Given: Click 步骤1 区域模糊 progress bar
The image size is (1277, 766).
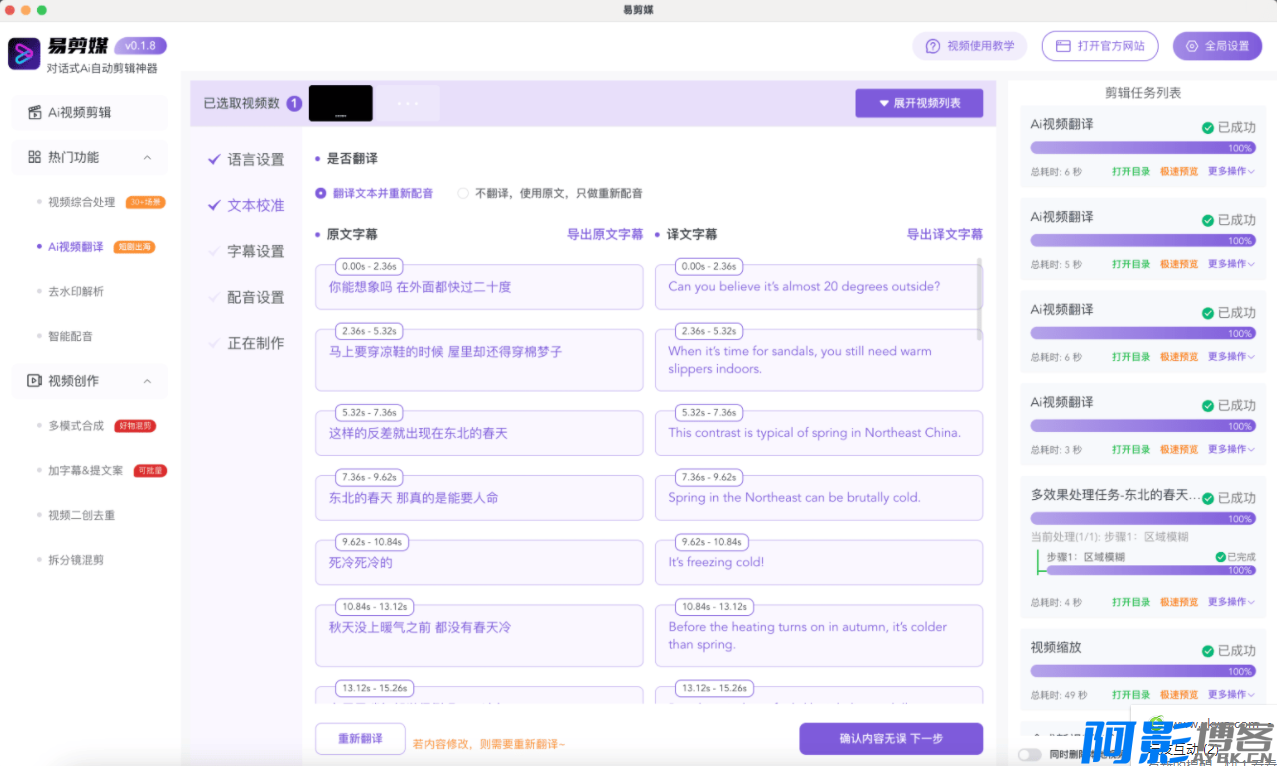Looking at the screenshot, I should click(1150, 570).
